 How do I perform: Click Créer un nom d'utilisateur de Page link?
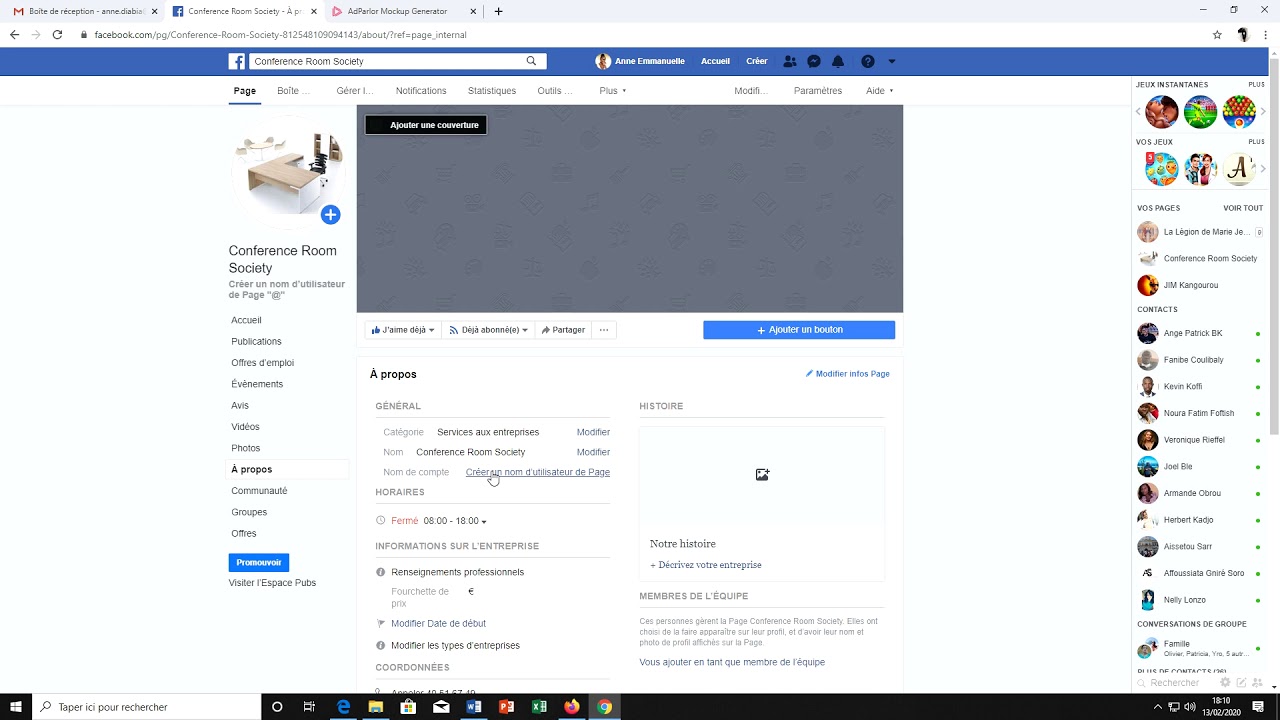[x=538, y=472]
